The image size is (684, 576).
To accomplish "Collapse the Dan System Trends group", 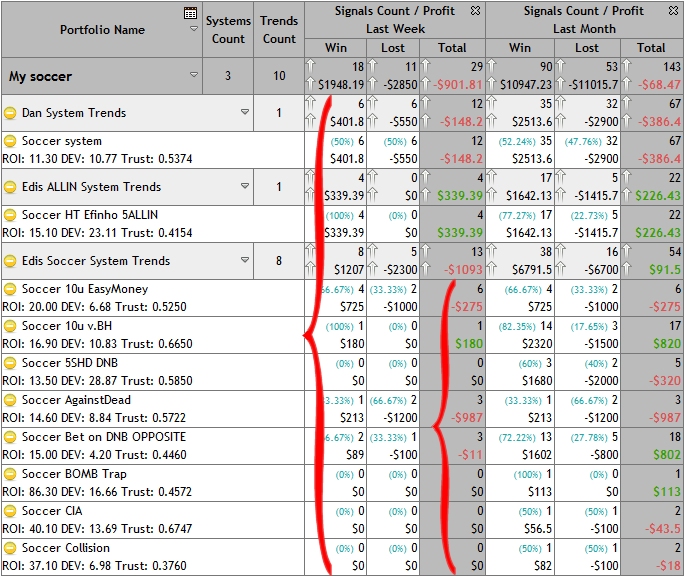I will (x=244, y=113).
